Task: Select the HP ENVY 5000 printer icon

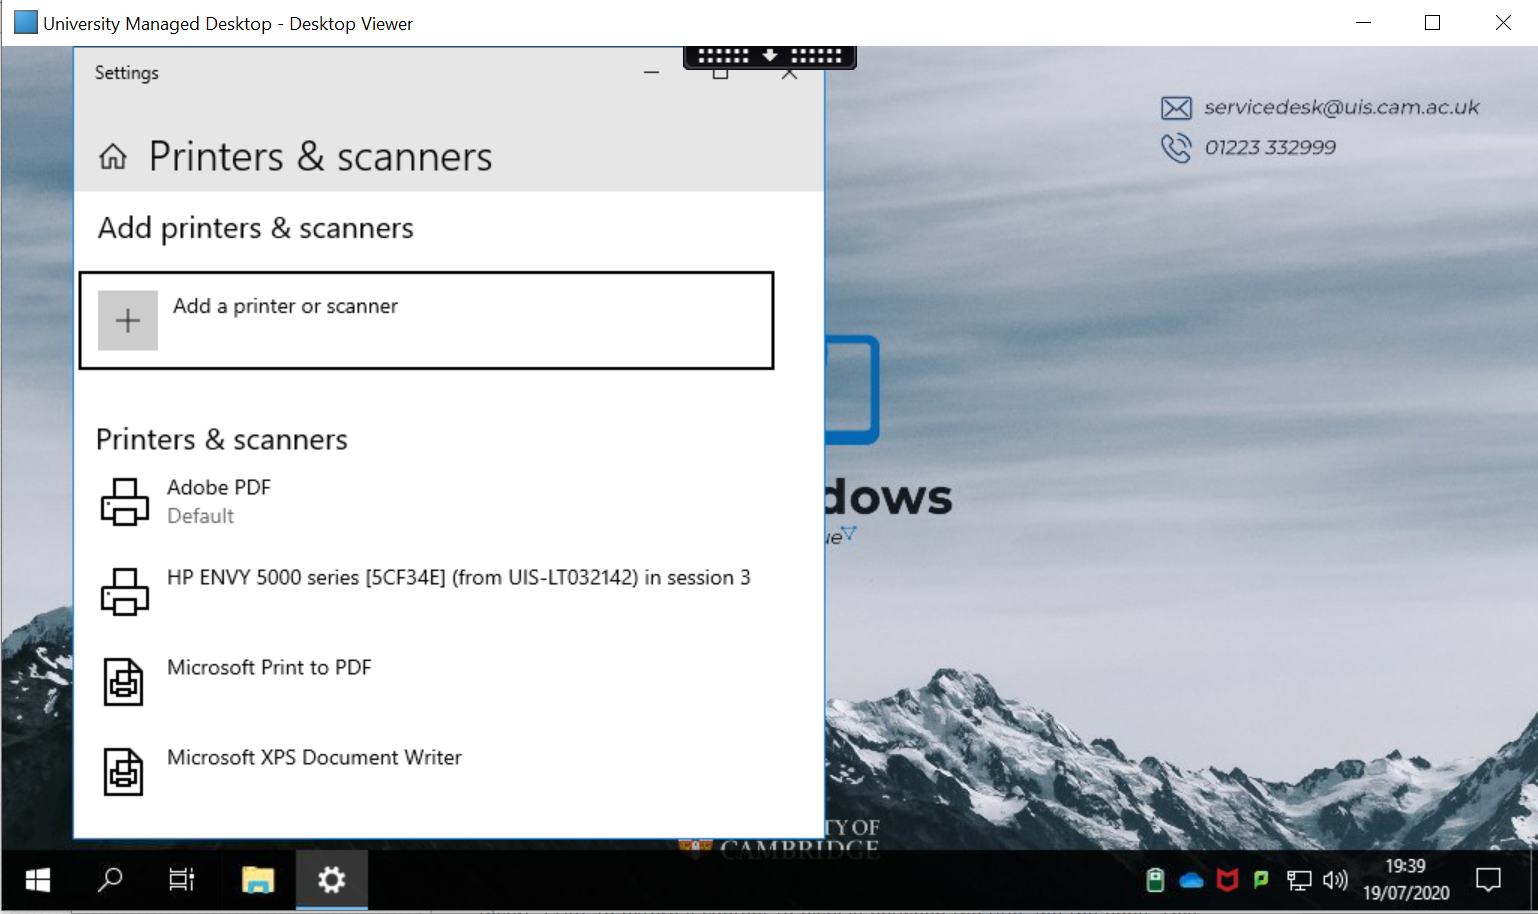Action: pos(124,591)
